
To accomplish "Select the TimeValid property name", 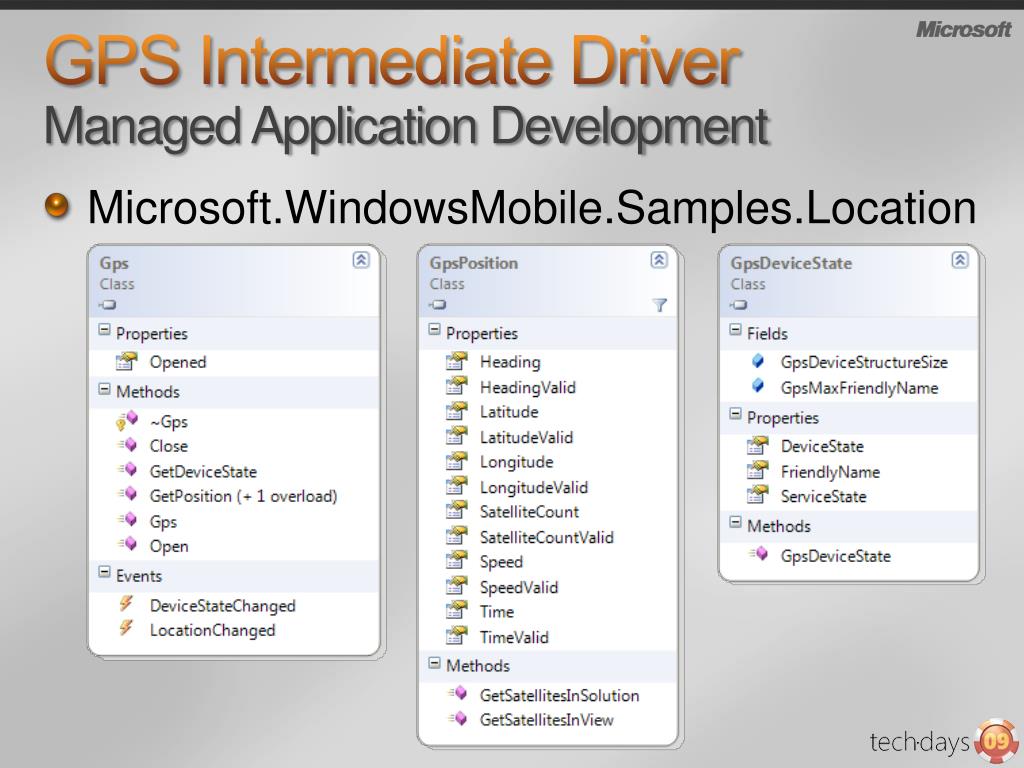I will click(x=514, y=637).
